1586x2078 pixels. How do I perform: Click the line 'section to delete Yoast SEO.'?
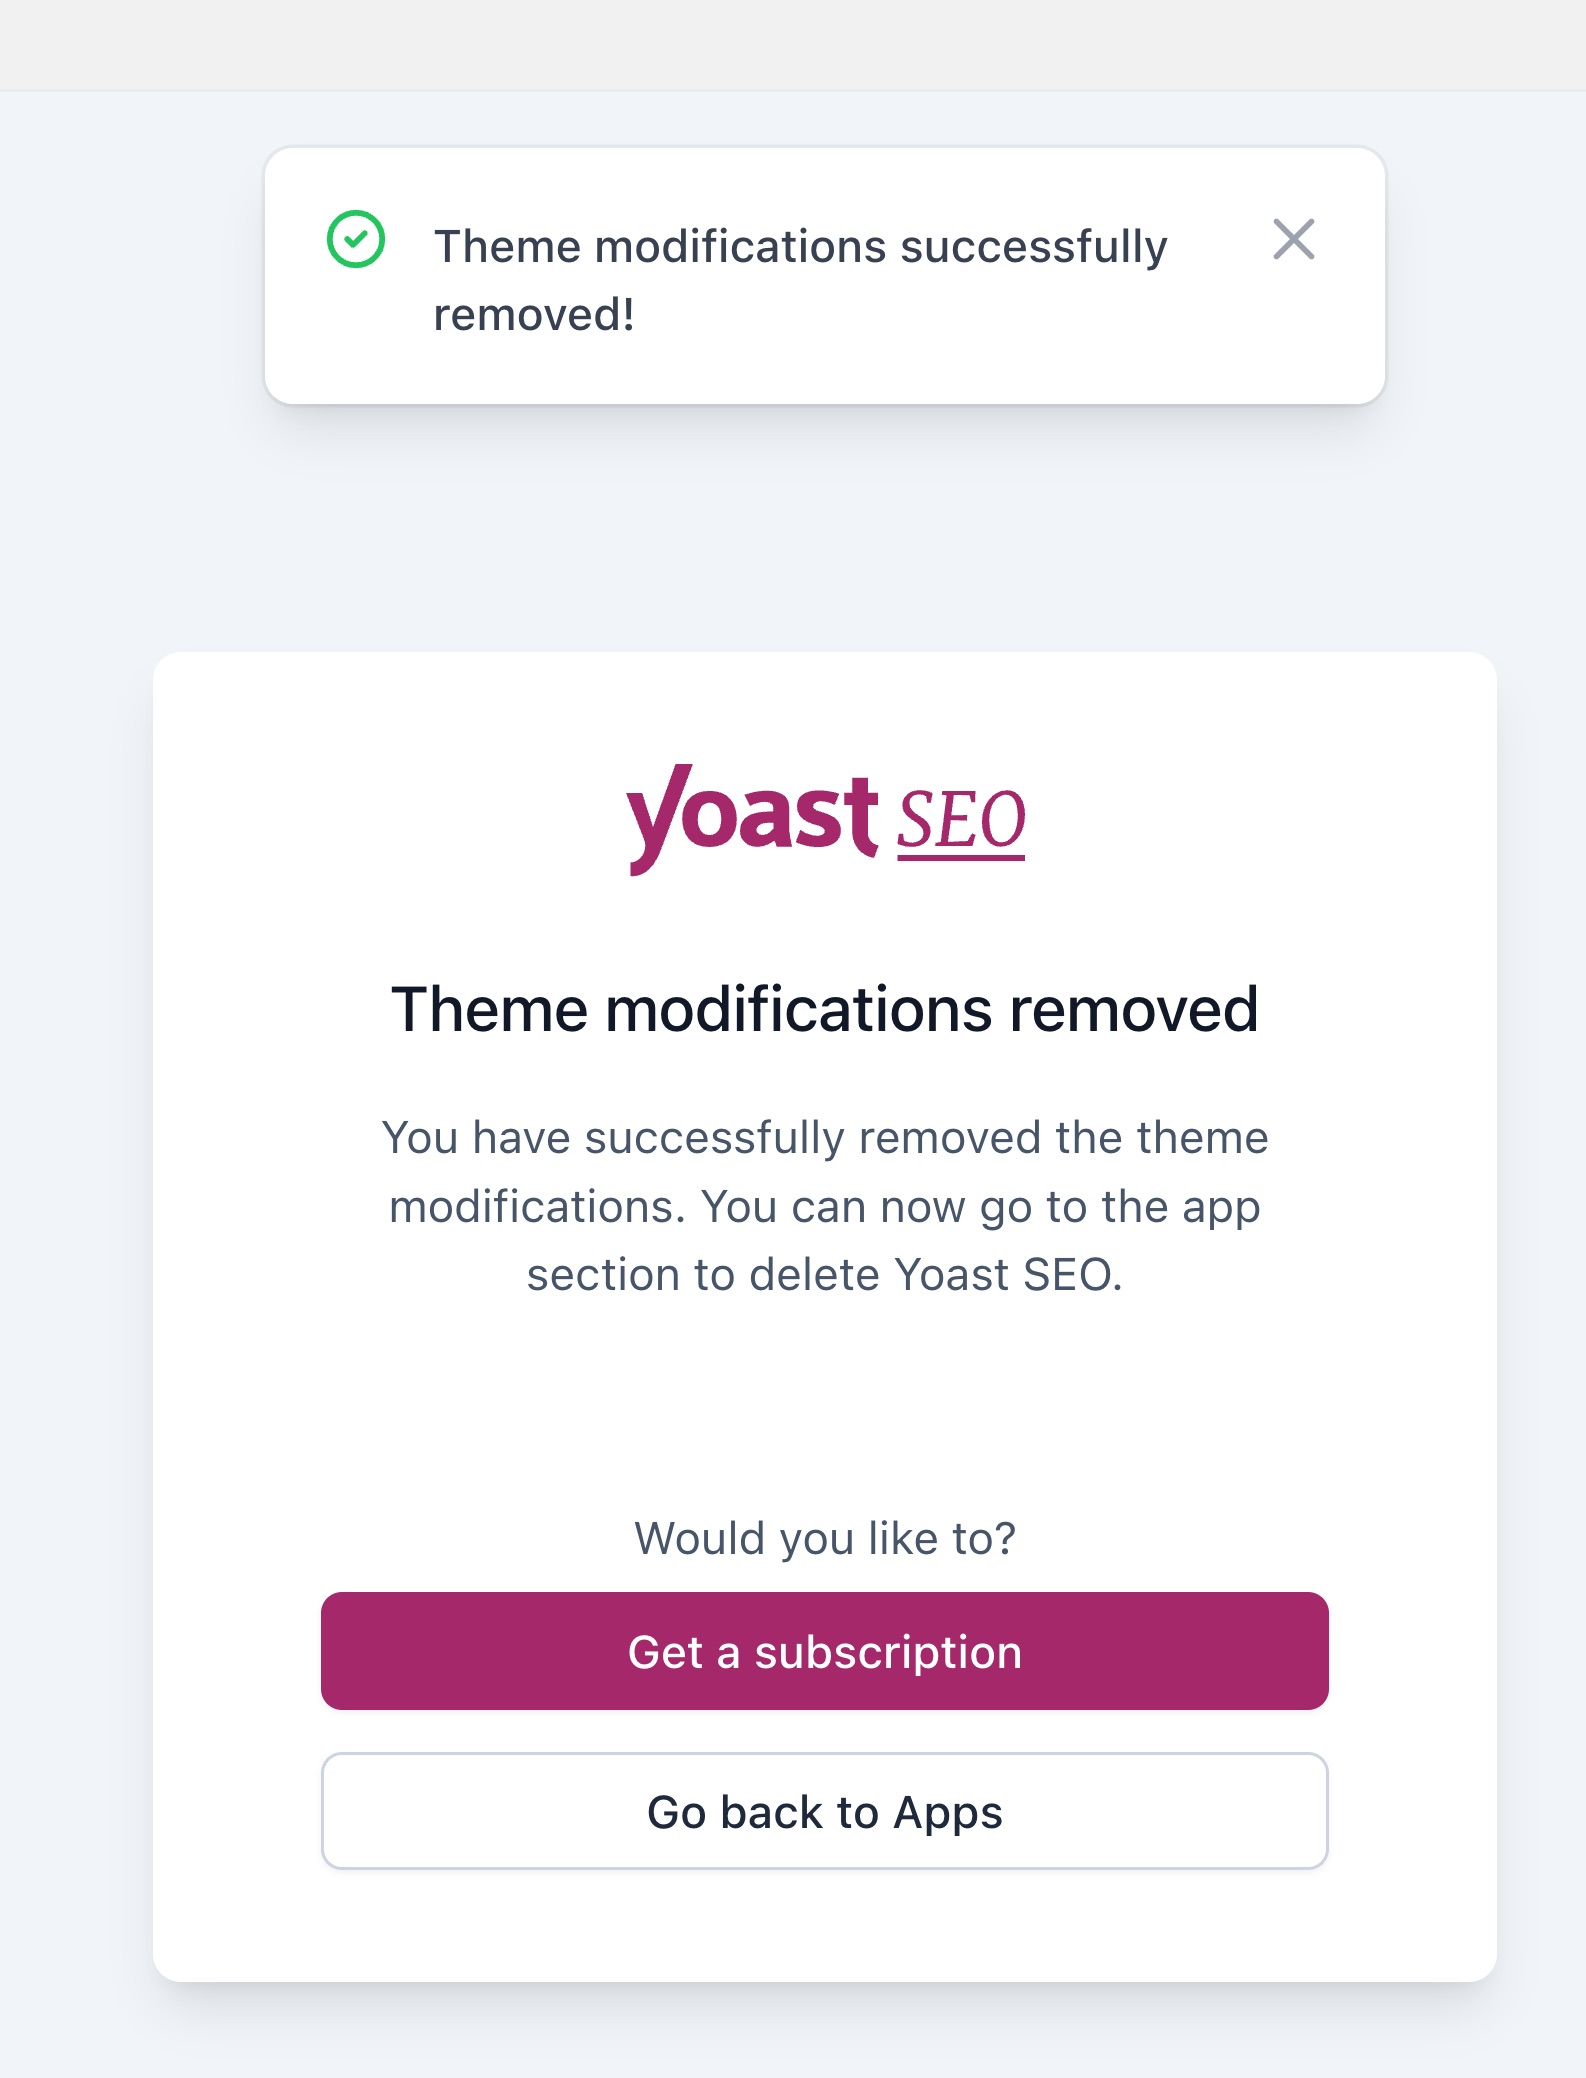(x=825, y=1275)
